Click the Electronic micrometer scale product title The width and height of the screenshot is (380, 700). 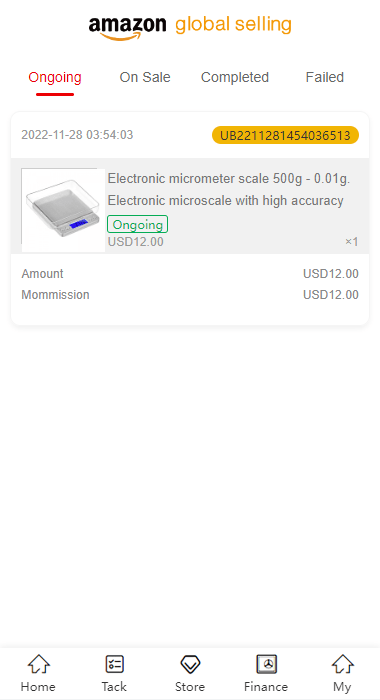tap(229, 190)
